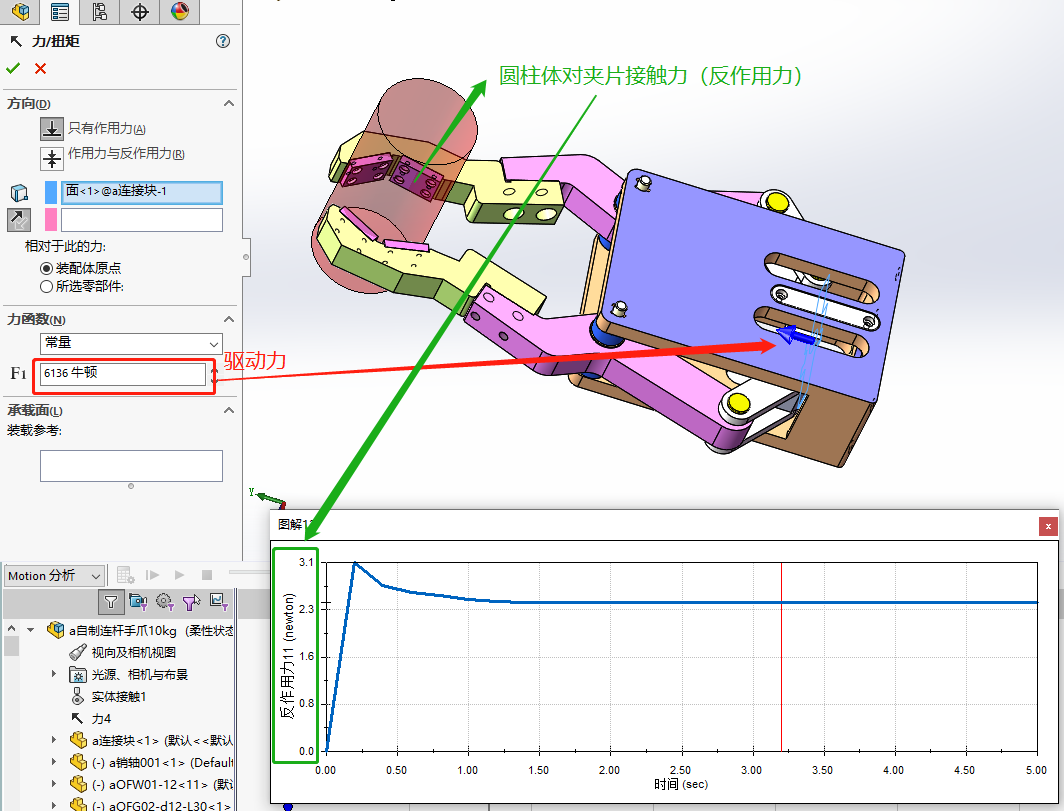The image size is (1064, 811).
Task: Collapse the 承载面 bearing face section
Action: pyautogui.click(x=229, y=411)
